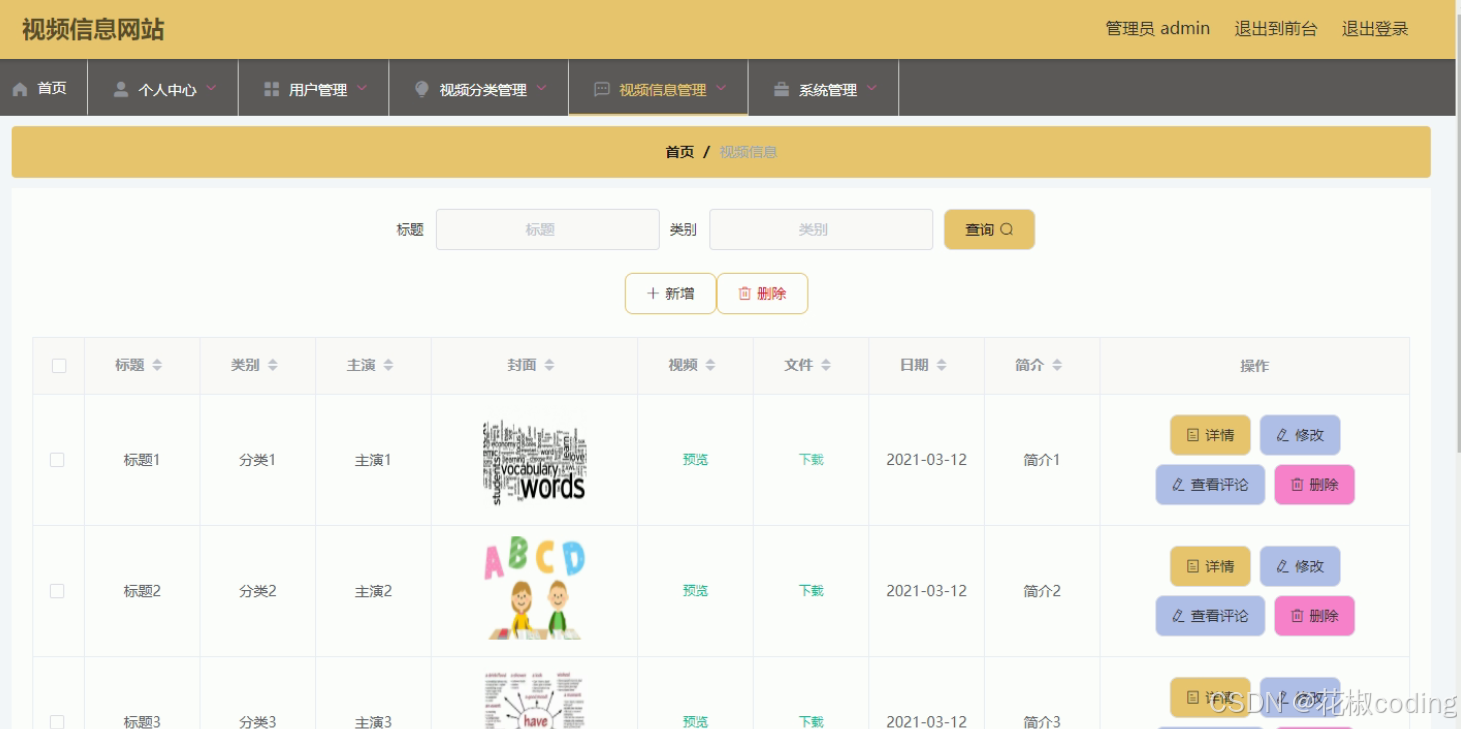Open 详情 for row 标题1
Viewport: 1461px width, 729px height.
point(1210,435)
